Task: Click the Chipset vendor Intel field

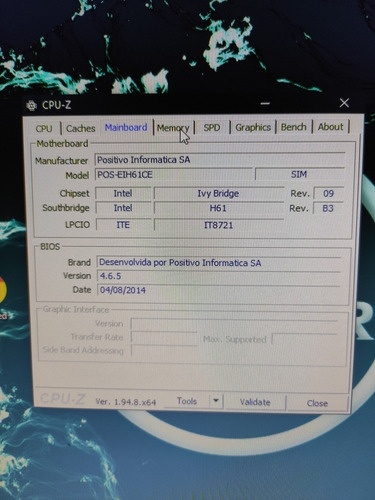Action: coord(123,193)
